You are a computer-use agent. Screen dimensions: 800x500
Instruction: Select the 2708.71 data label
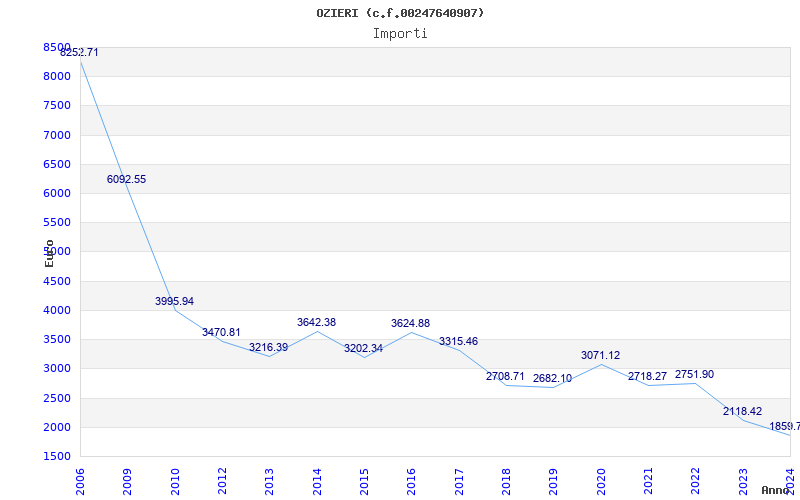505,377
